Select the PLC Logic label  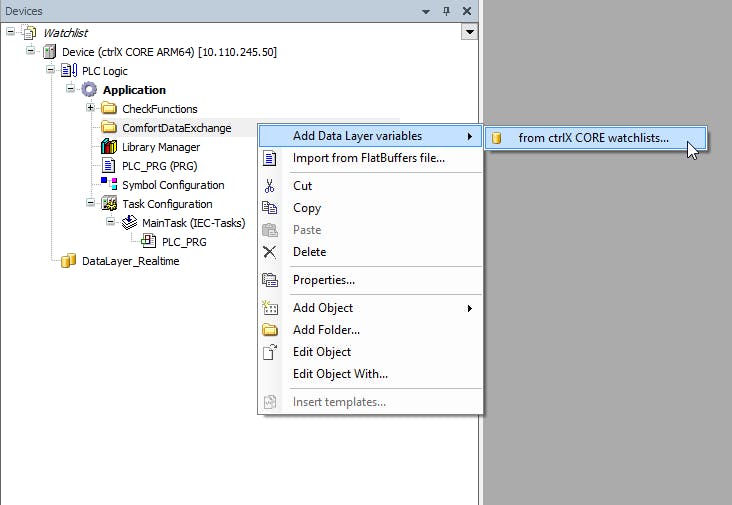[105, 71]
